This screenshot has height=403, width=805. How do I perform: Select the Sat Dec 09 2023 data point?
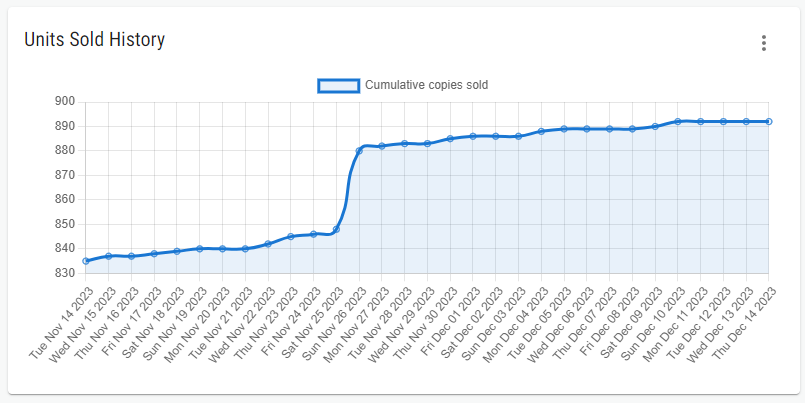(x=655, y=126)
